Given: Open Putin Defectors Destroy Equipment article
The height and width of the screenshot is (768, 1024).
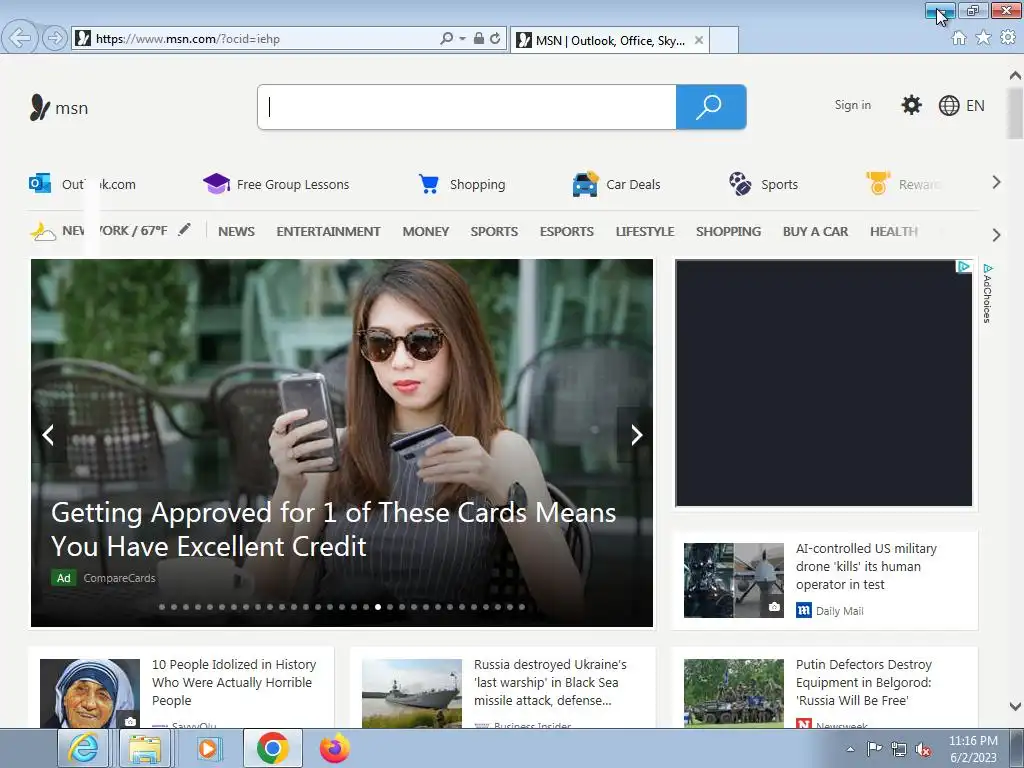Looking at the screenshot, I should pos(864,682).
